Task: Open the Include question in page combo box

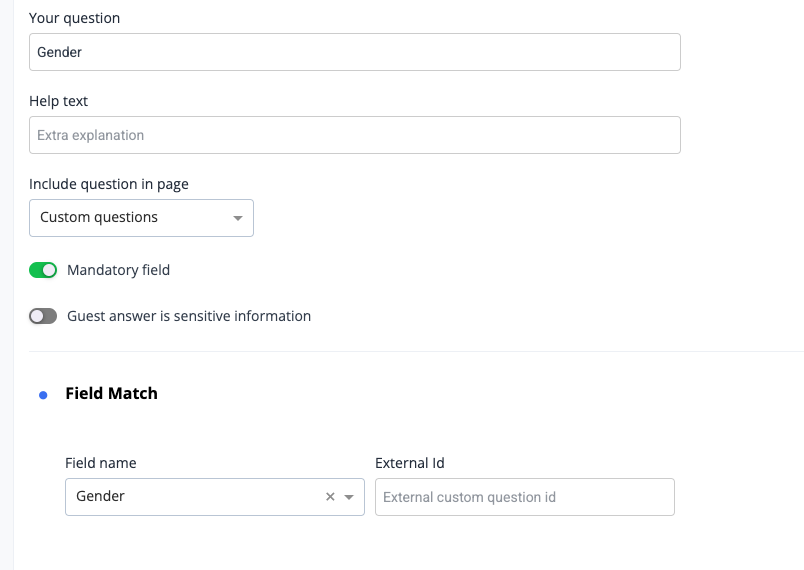Action: [142, 218]
